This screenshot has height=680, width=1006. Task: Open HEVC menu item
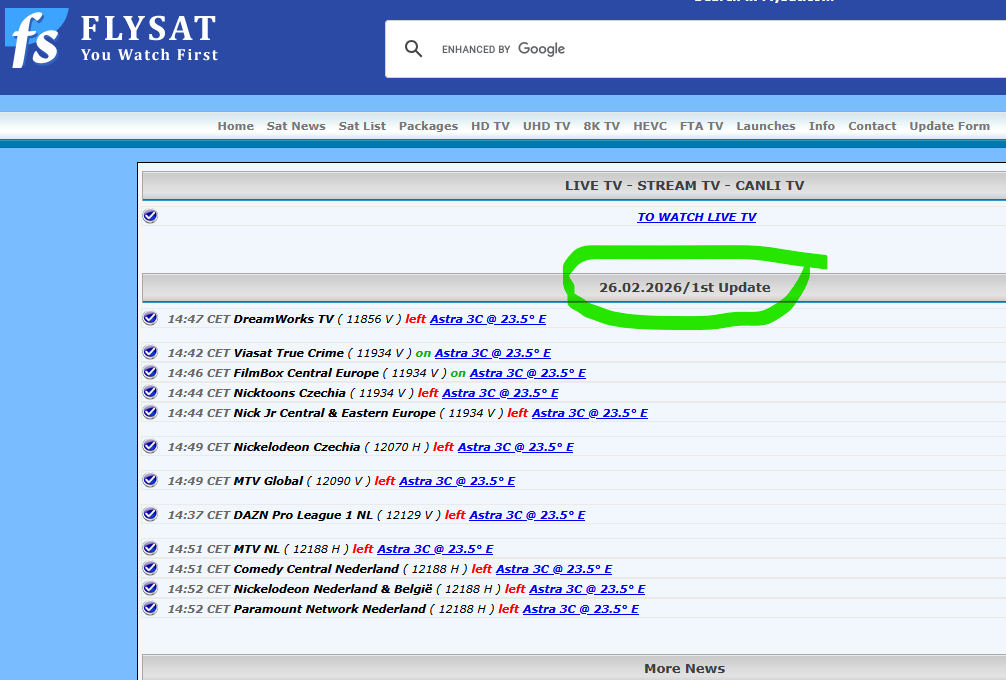point(650,126)
